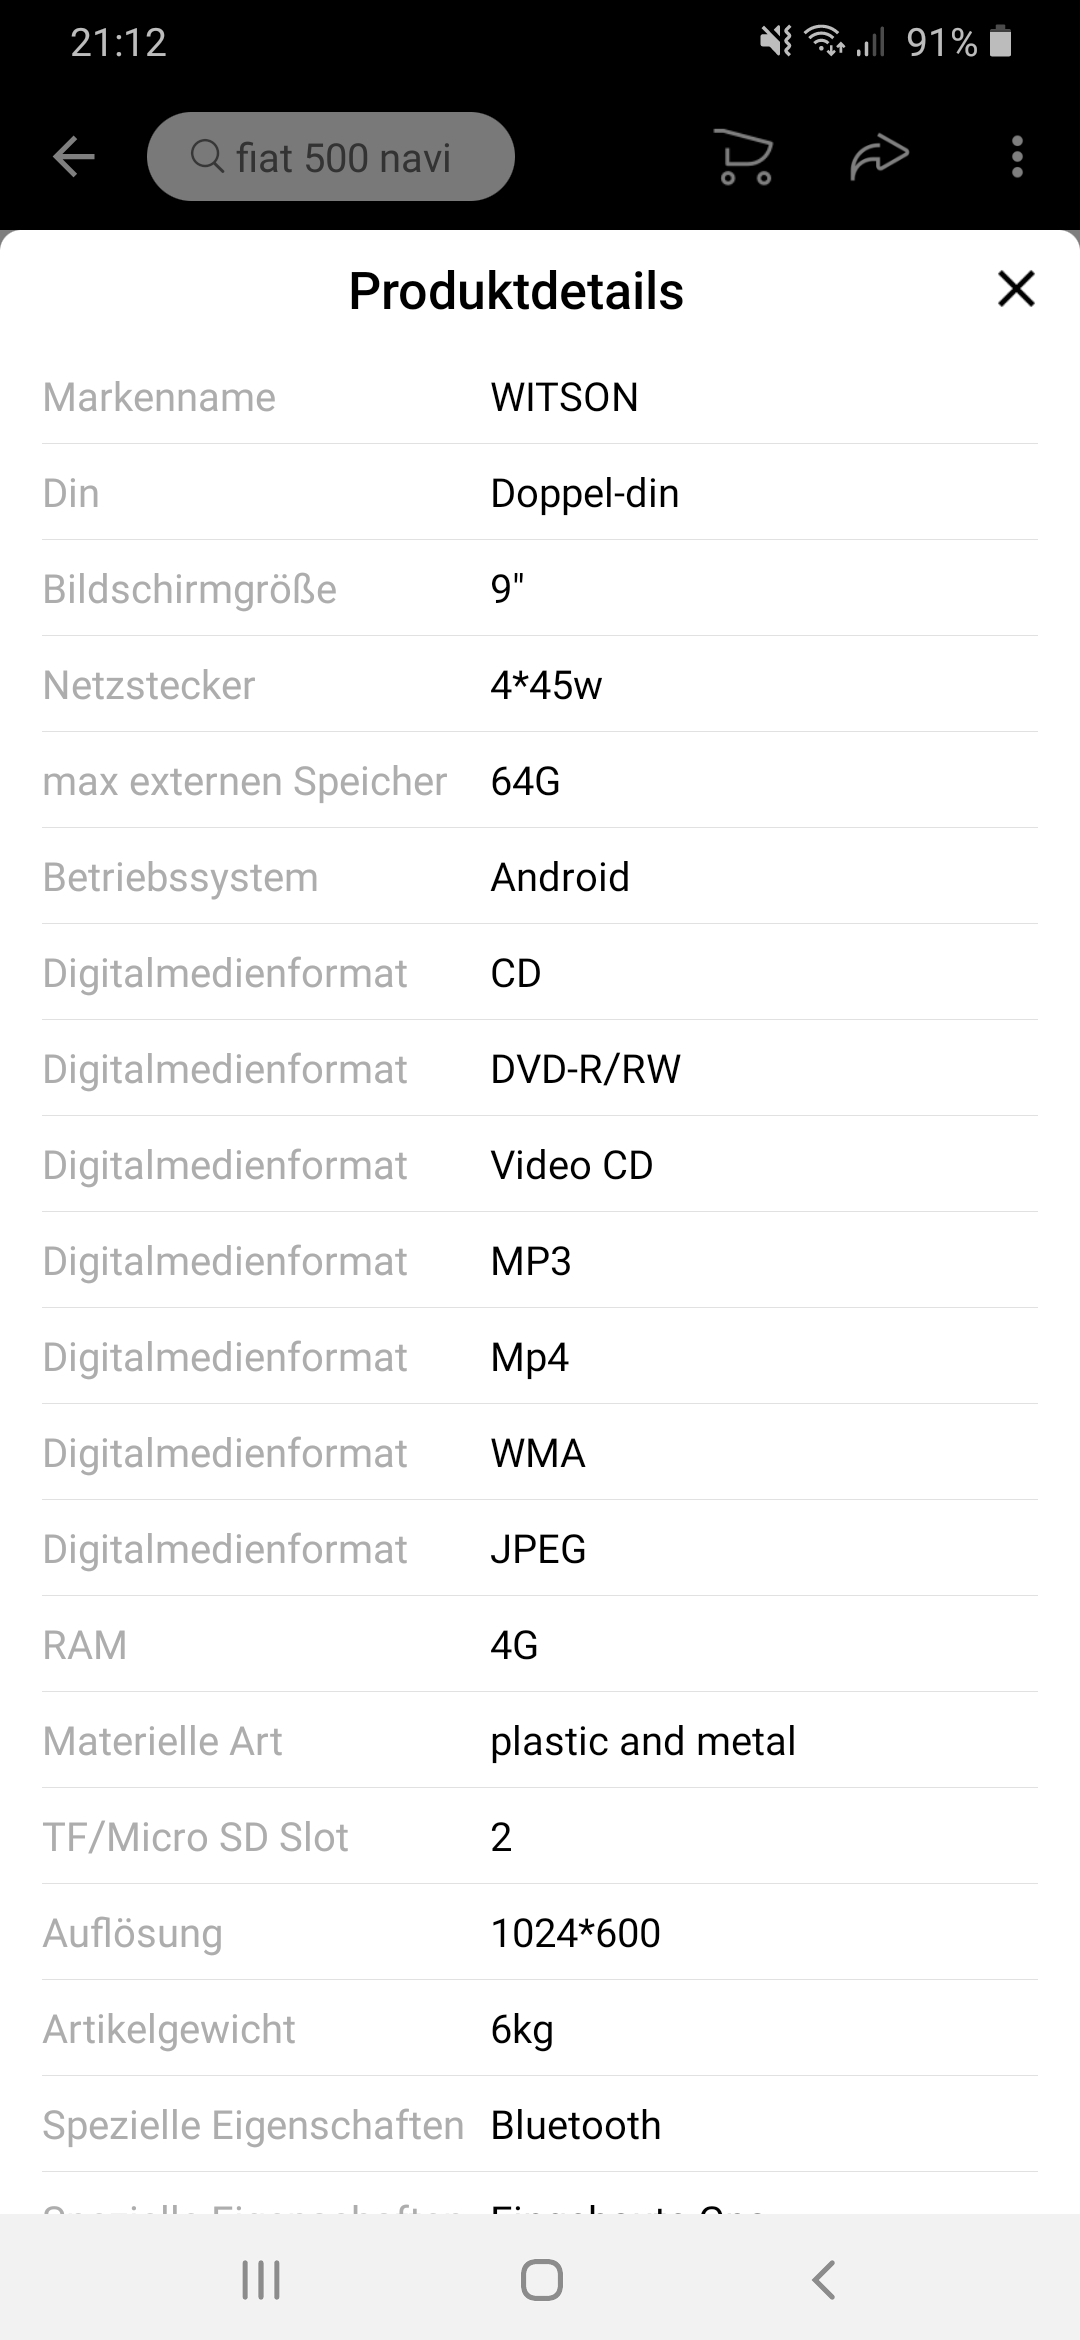Screen dimensions: 1080x2340
Task: Tap the share arrow icon
Action: point(879,157)
